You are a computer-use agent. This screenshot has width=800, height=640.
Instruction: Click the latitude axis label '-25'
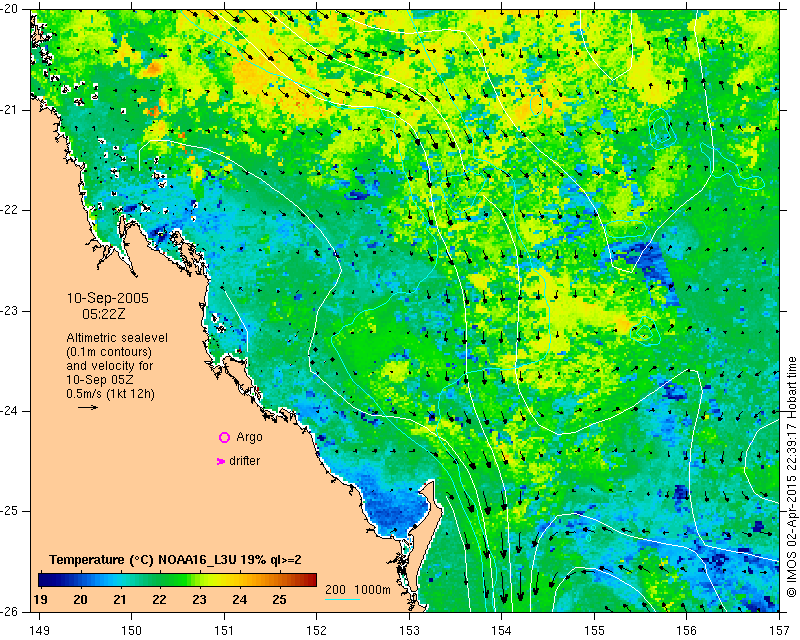9,511
